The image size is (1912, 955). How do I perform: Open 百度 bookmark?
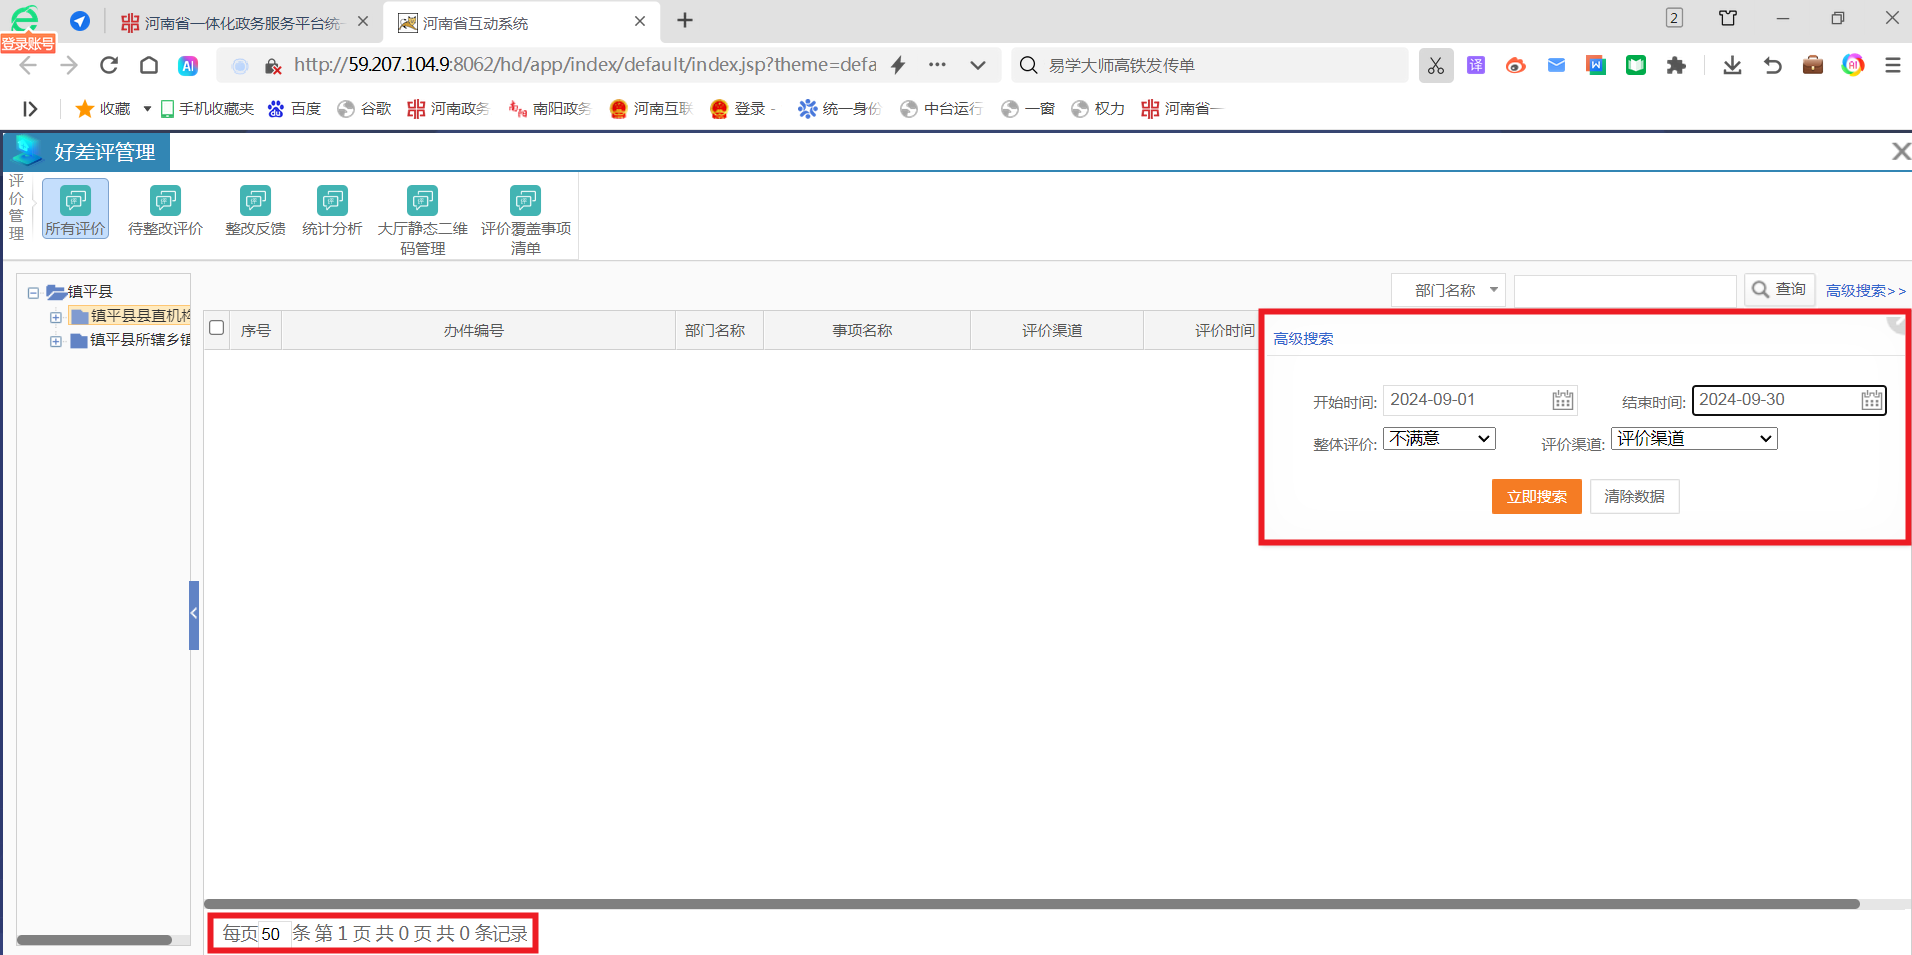[294, 109]
